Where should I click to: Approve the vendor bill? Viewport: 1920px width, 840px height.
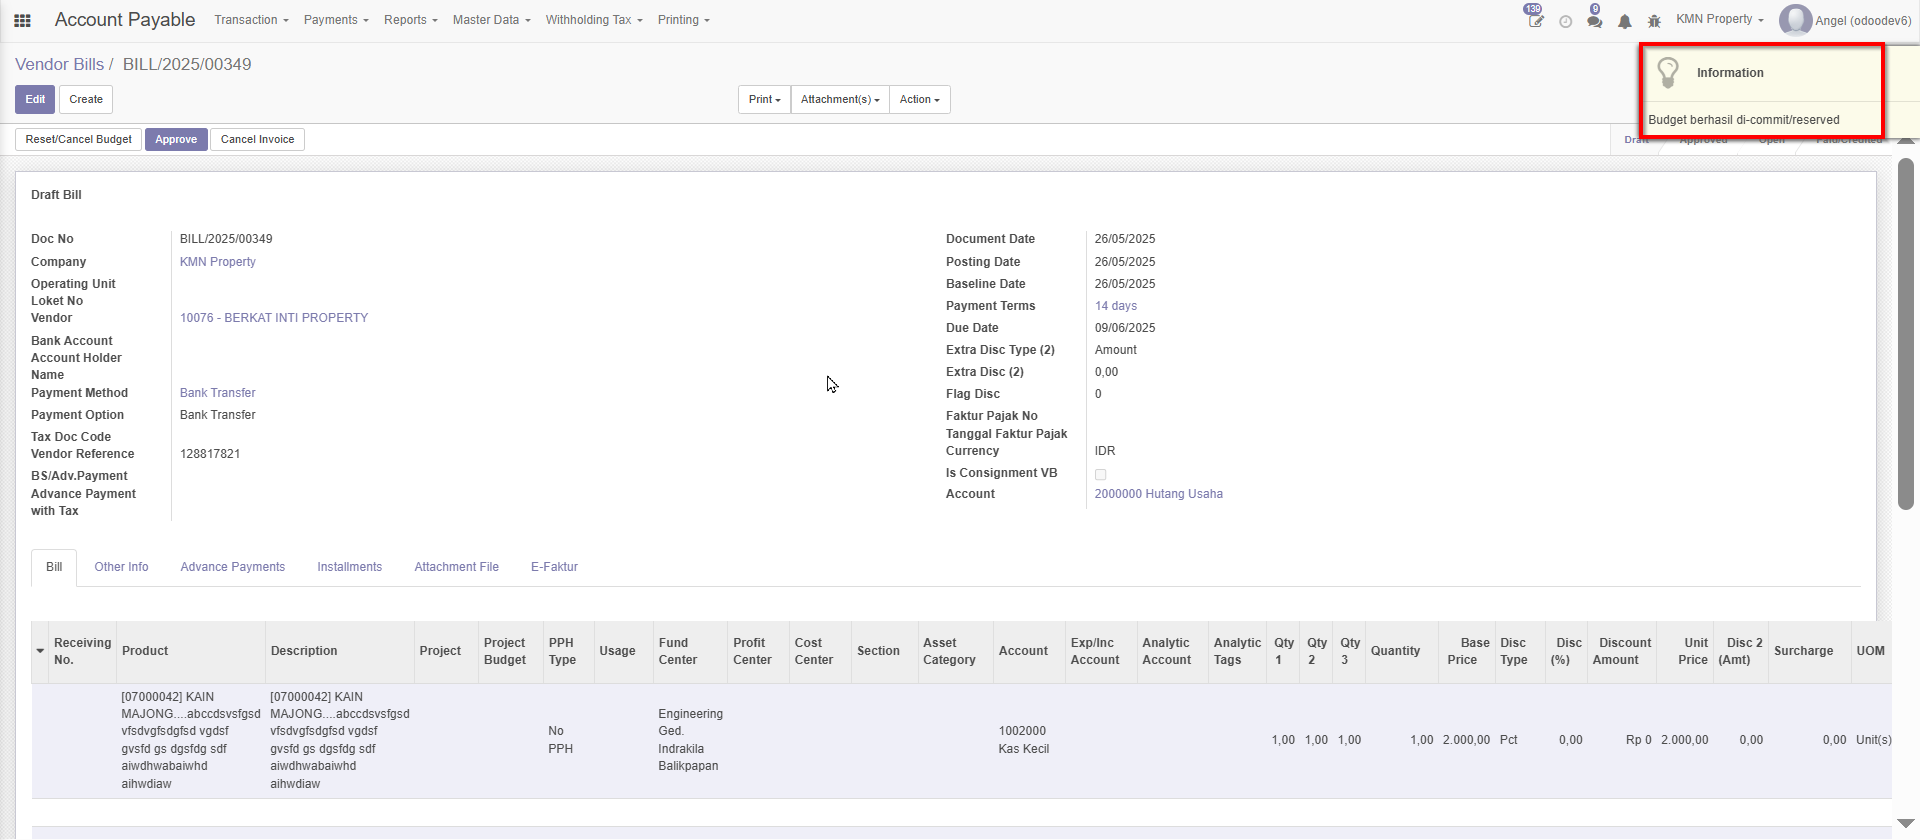(x=176, y=139)
